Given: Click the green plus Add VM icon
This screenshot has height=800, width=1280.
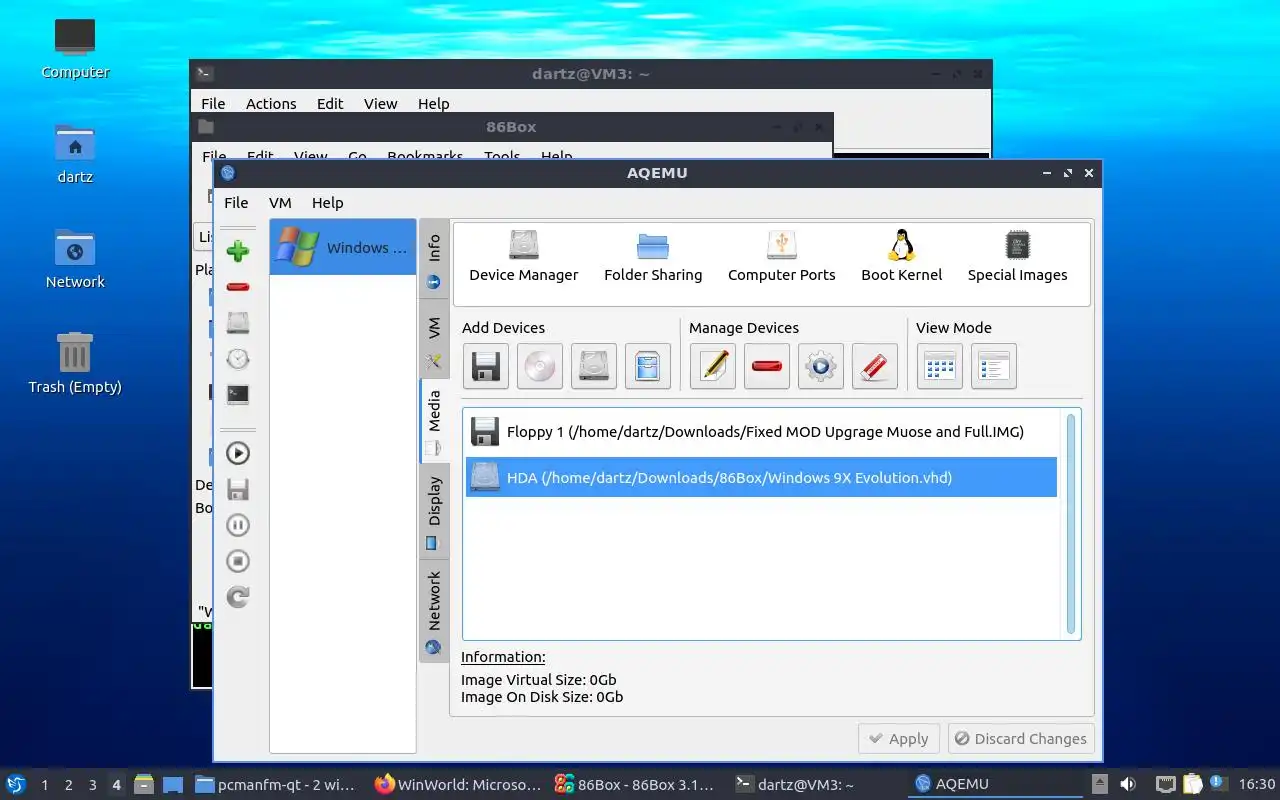Looking at the screenshot, I should (x=238, y=251).
